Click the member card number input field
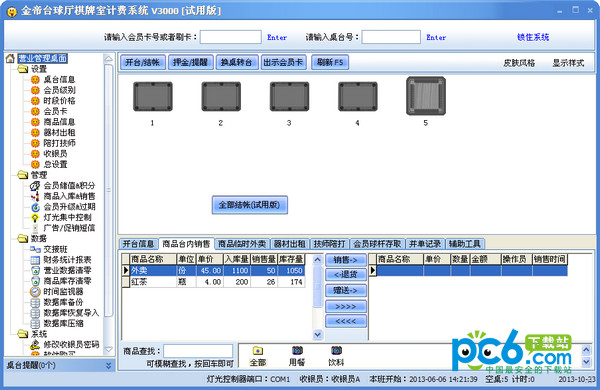 [231, 37]
